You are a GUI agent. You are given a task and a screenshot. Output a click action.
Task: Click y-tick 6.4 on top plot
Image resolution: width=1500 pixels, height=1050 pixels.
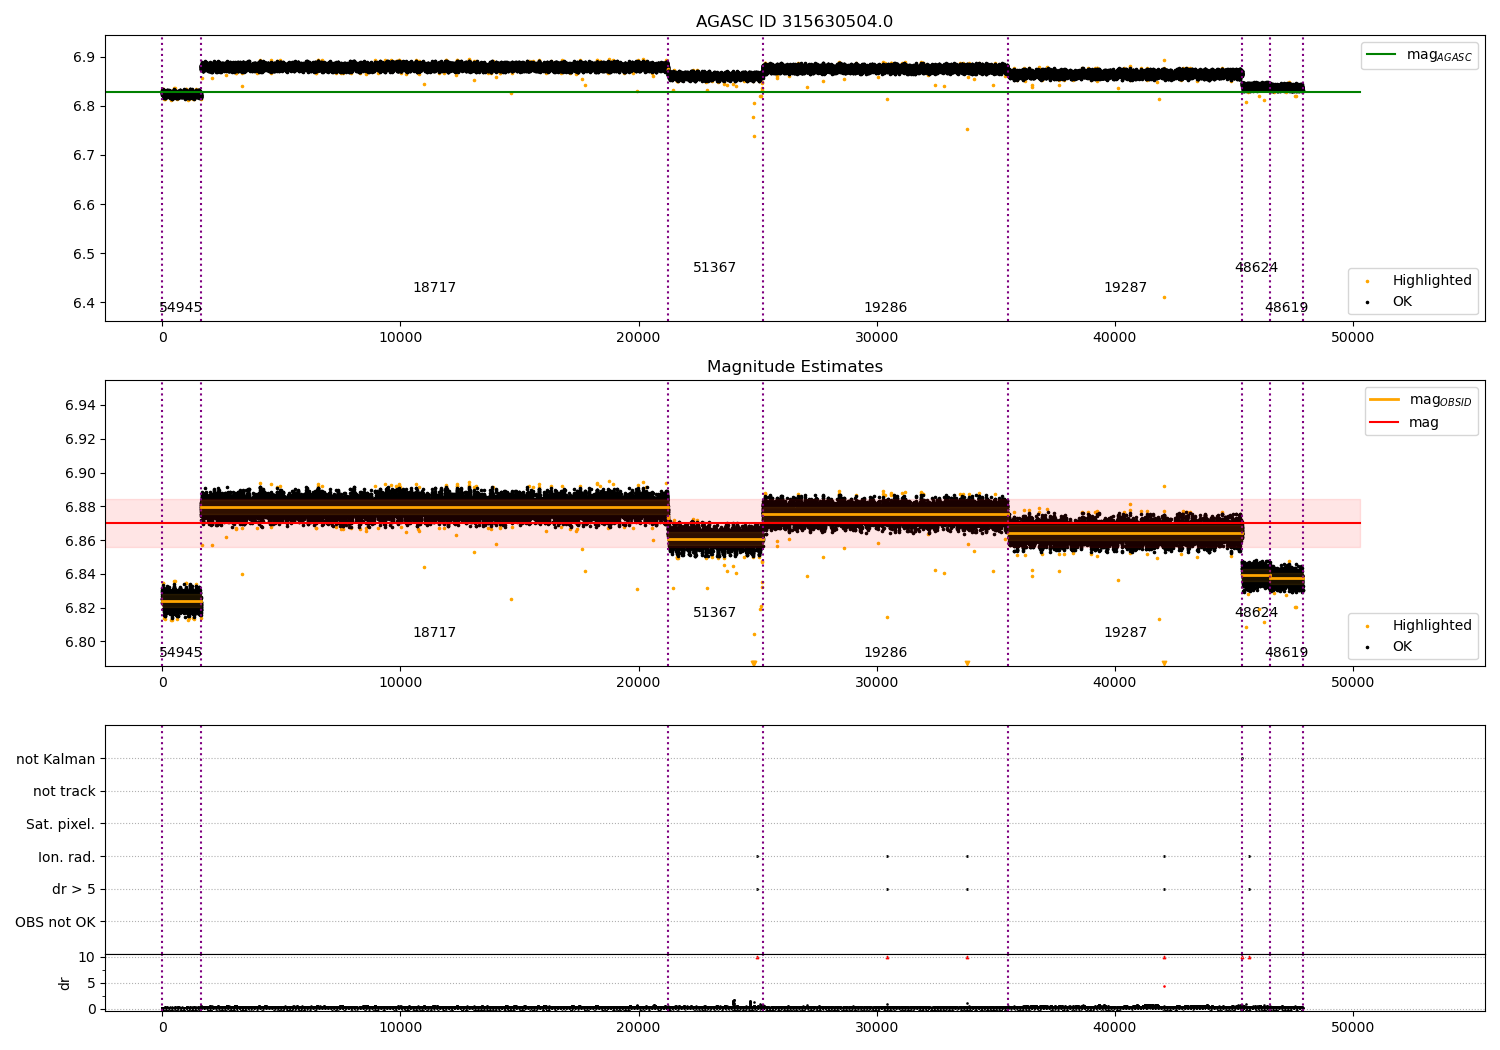point(84,303)
